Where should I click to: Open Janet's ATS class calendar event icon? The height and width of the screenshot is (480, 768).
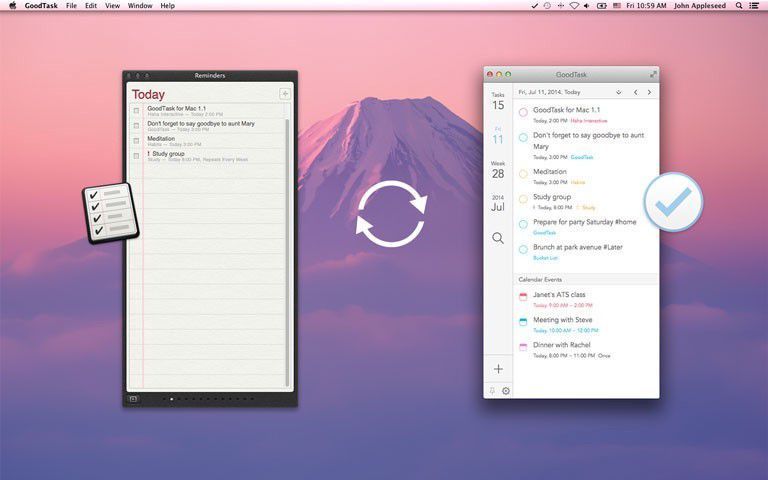[x=523, y=296]
